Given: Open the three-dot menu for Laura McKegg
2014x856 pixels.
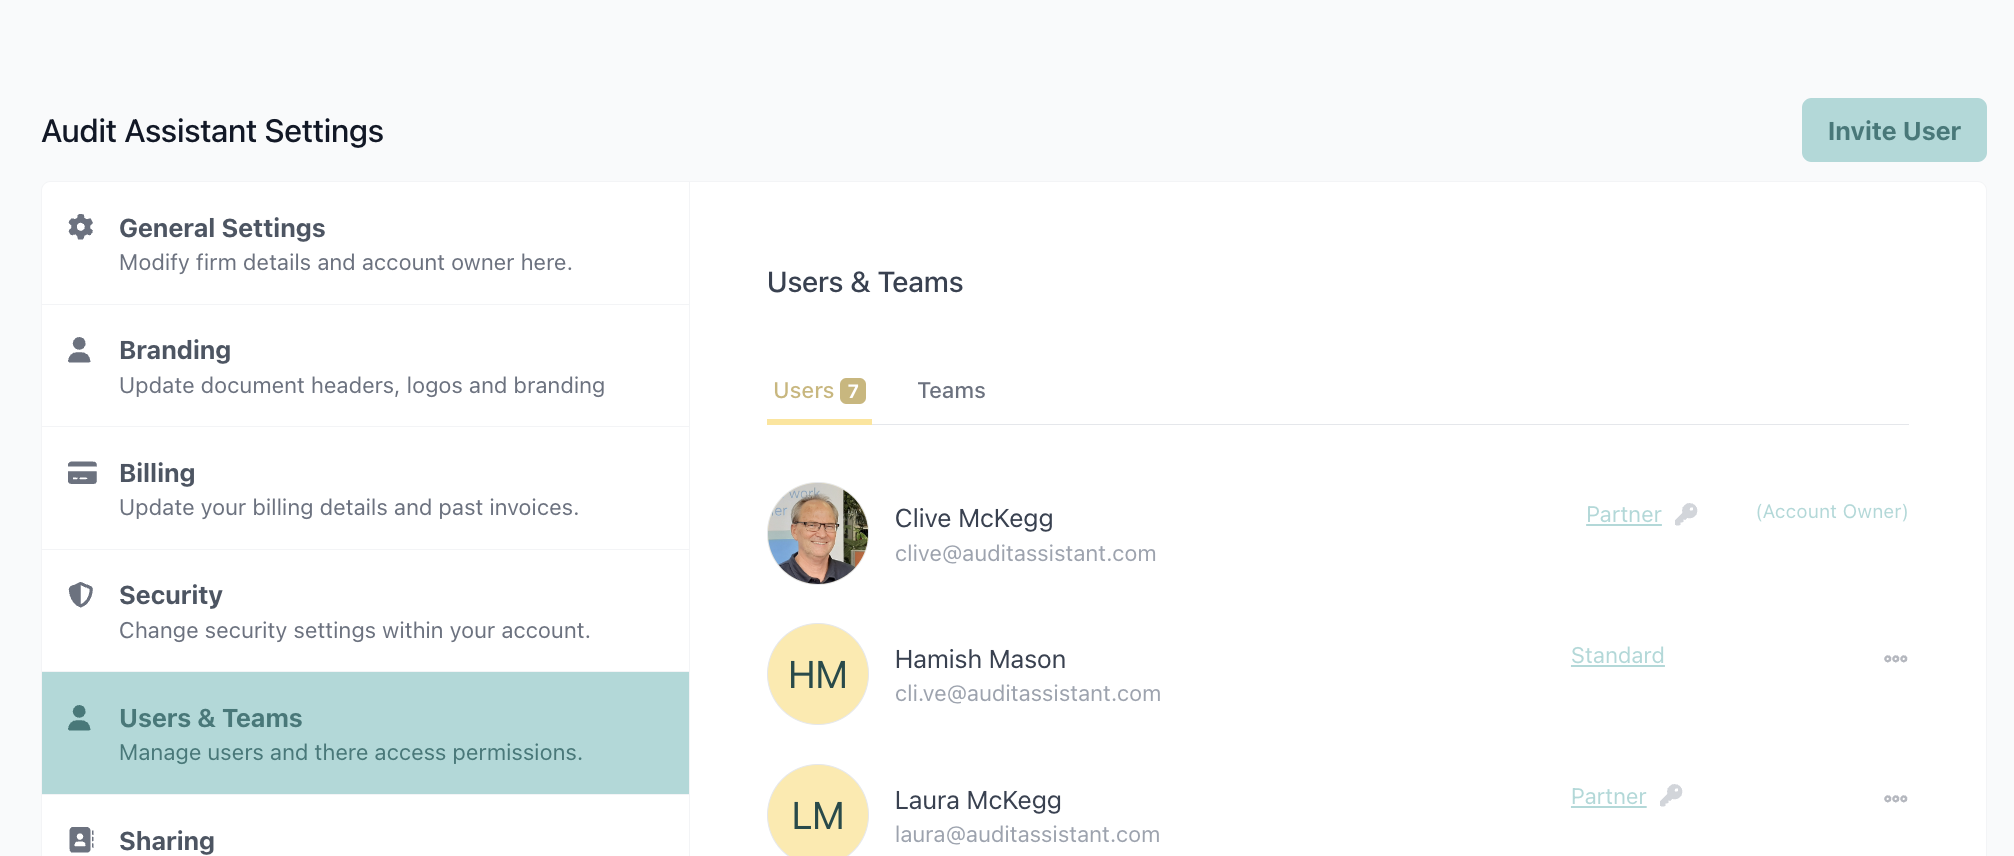Looking at the screenshot, I should [x=1895, y=798].
